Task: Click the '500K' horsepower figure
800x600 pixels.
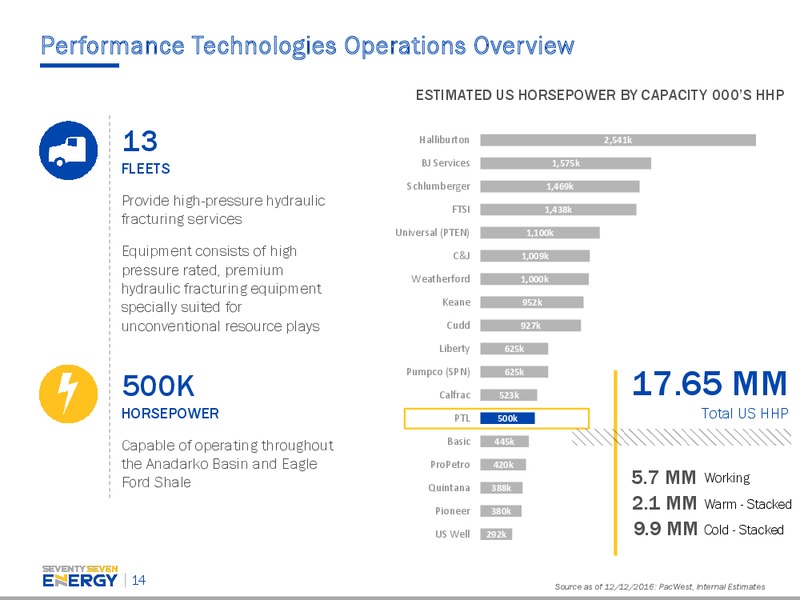Action: tap(158, 385)
